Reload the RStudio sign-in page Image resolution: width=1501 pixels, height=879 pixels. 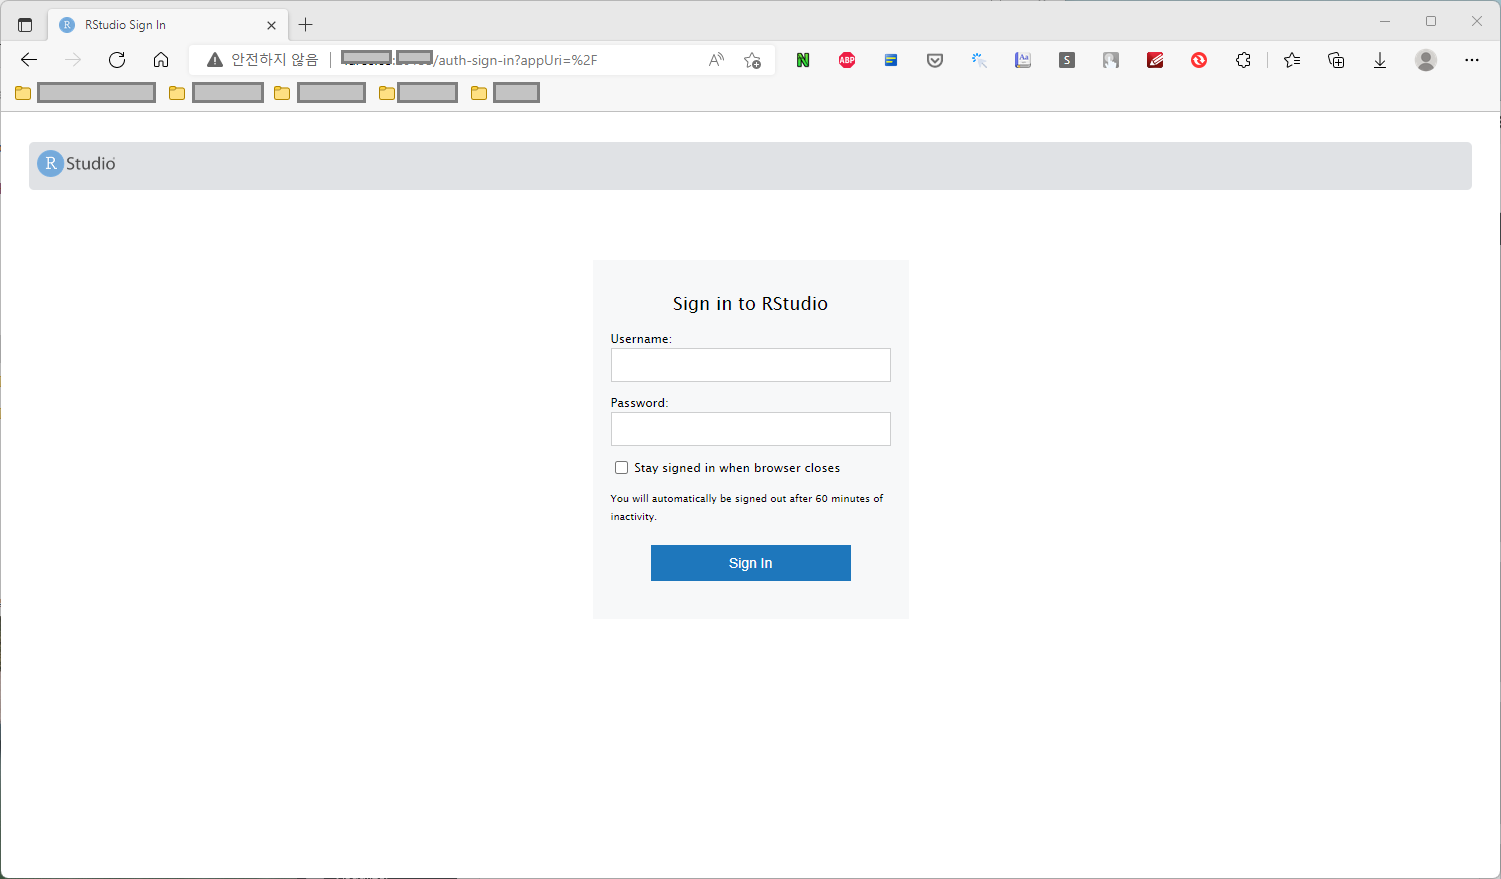point(117,60)
